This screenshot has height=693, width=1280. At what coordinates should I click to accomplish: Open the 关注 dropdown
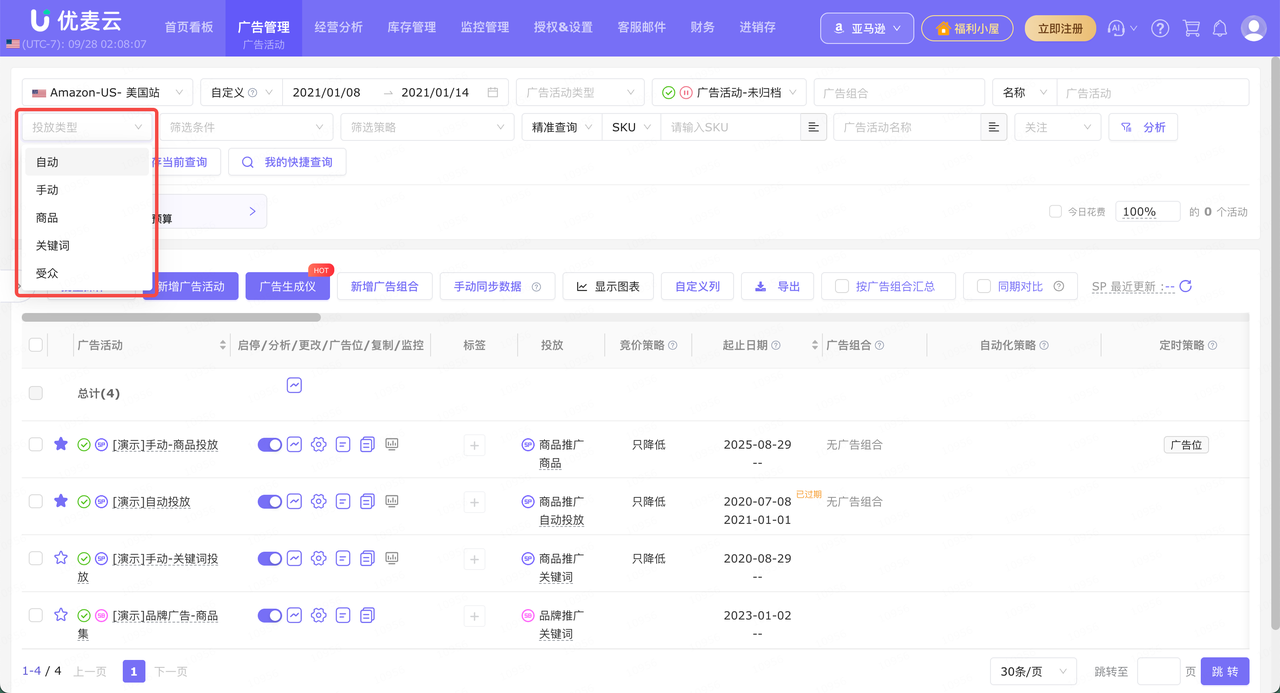(x=1057, y=127)
